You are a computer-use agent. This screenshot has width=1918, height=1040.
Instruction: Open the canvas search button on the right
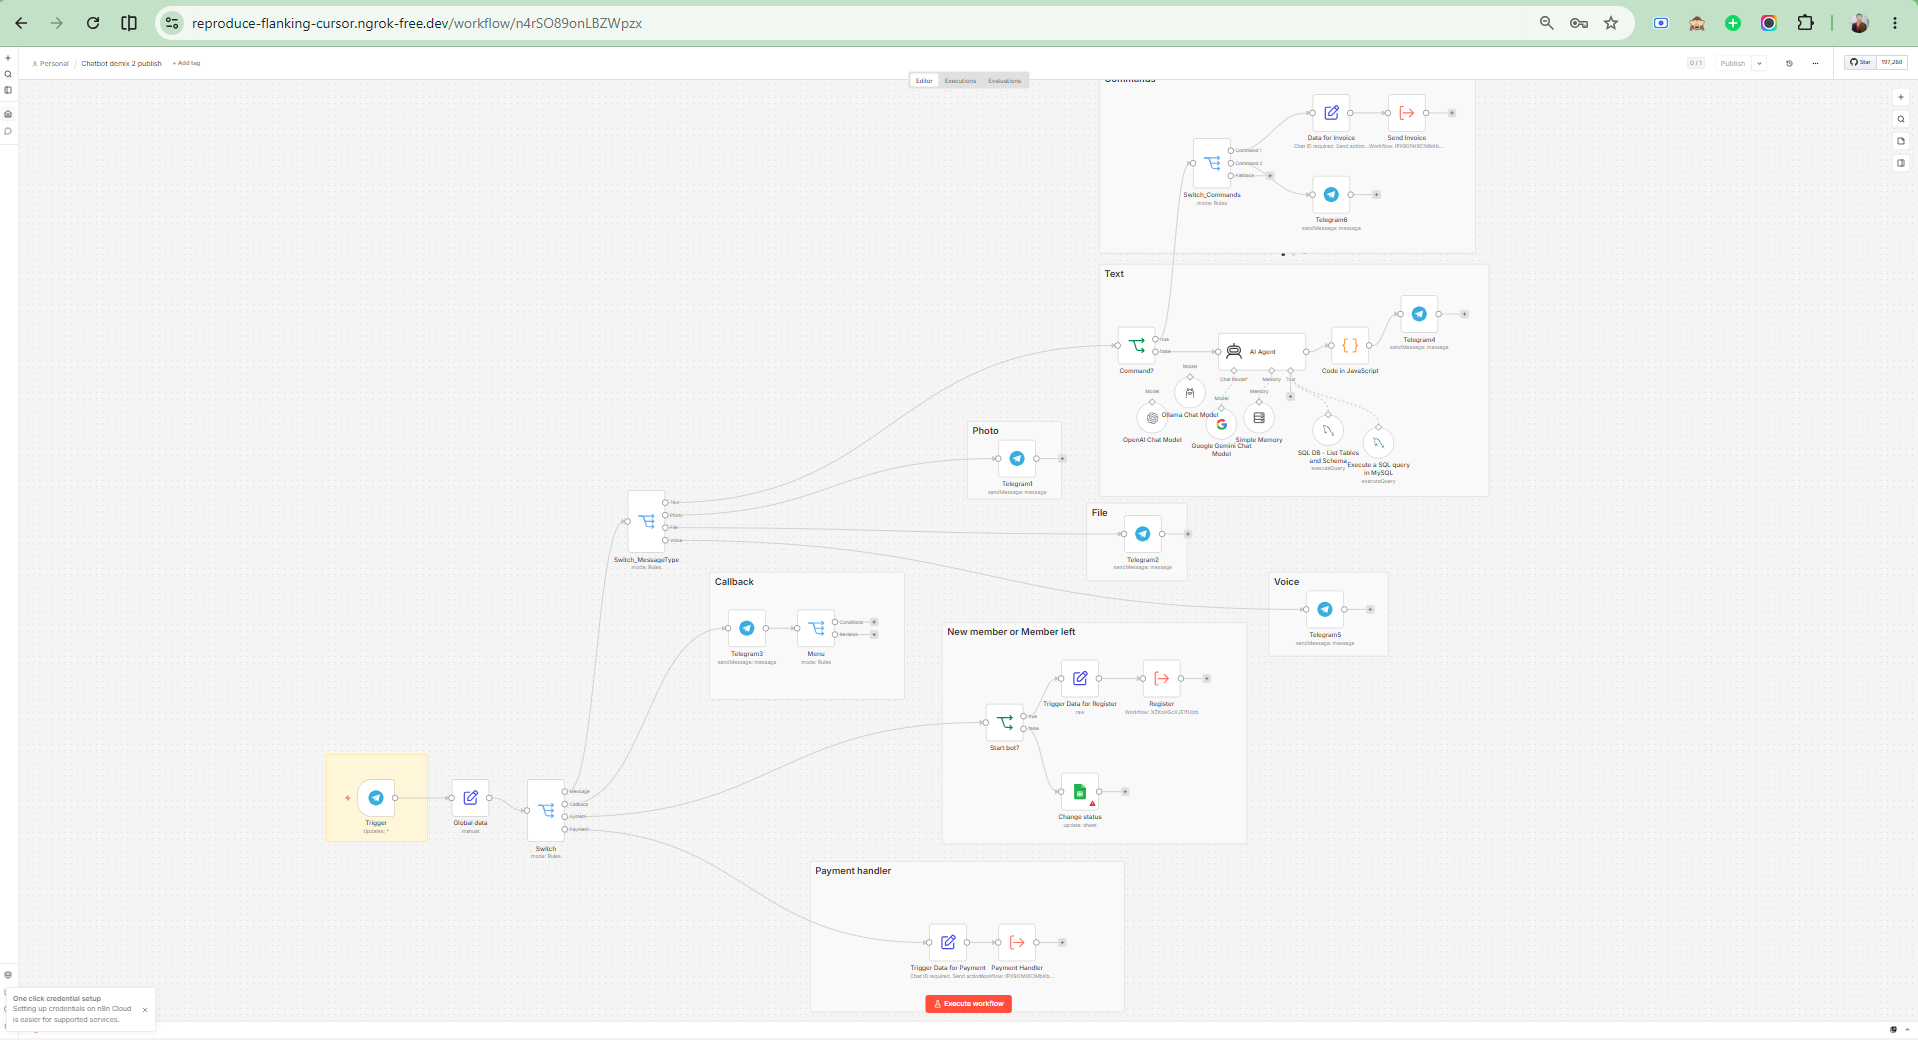click(x=1901, y=119)
